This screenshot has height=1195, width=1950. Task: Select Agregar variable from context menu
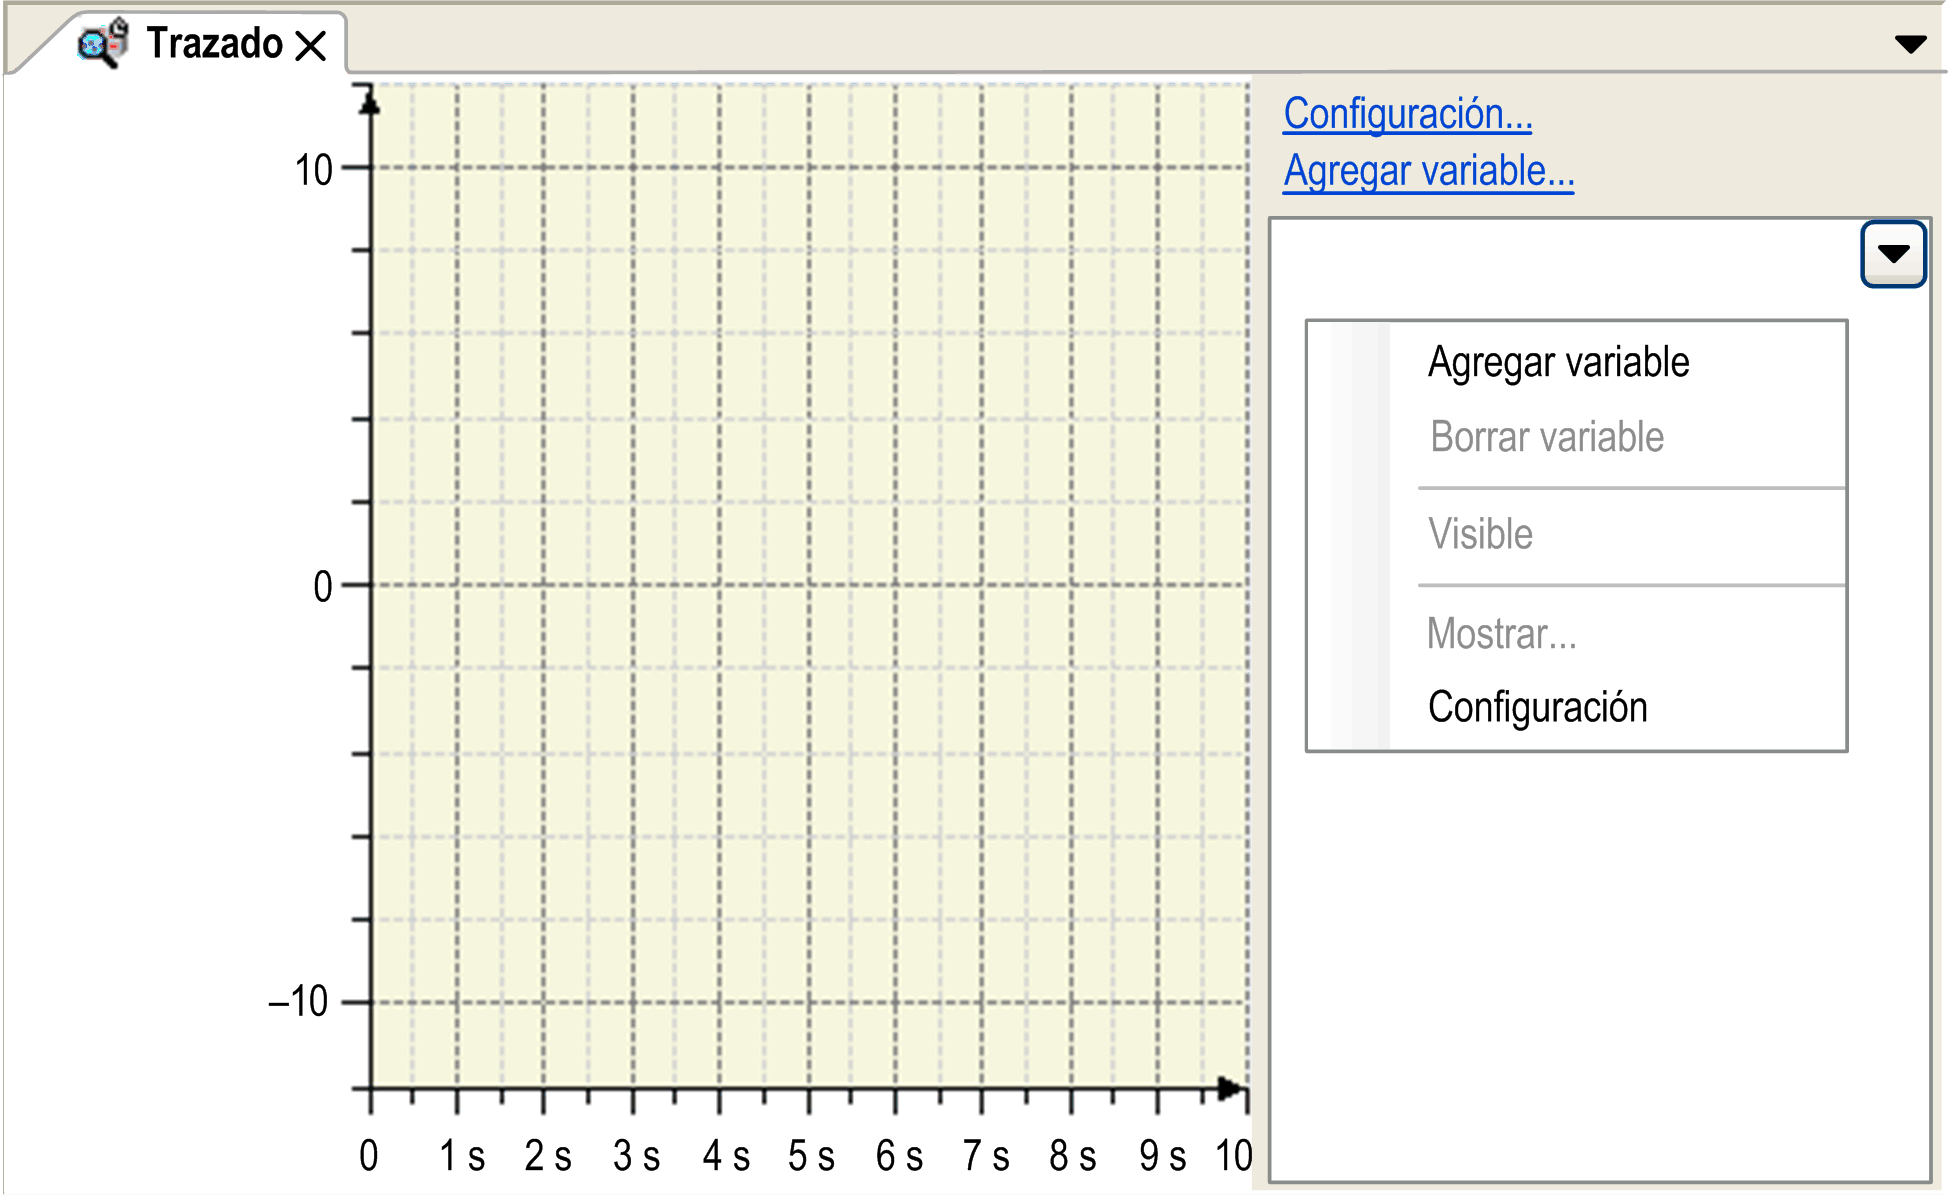point(1558,362)
